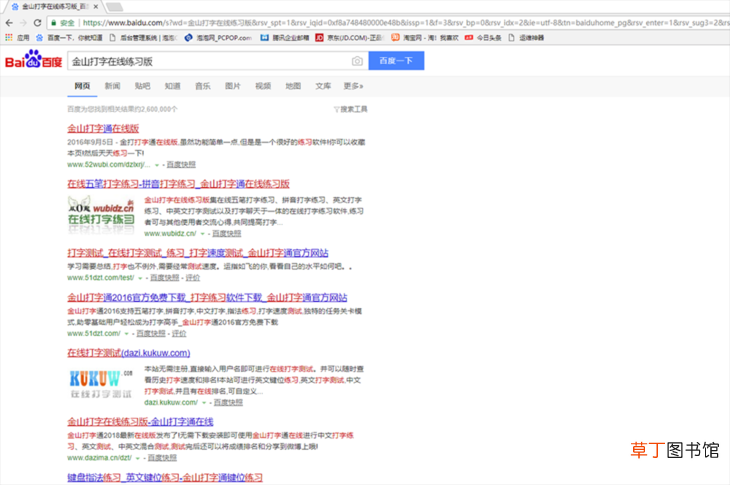Screen dimensions: 730x485
Task: Switch to the 知道 tab
Action: (x=172, y=86)
